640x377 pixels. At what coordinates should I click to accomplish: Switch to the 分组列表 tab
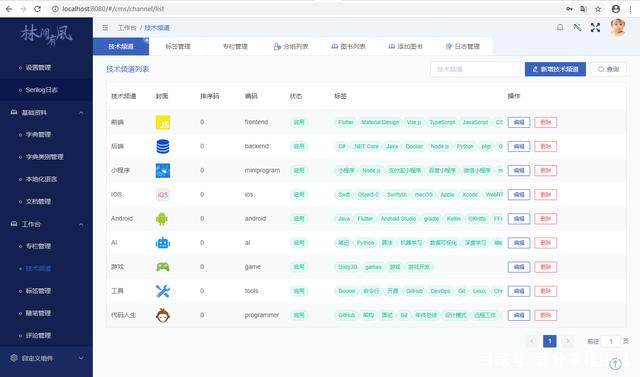[291, 47]
